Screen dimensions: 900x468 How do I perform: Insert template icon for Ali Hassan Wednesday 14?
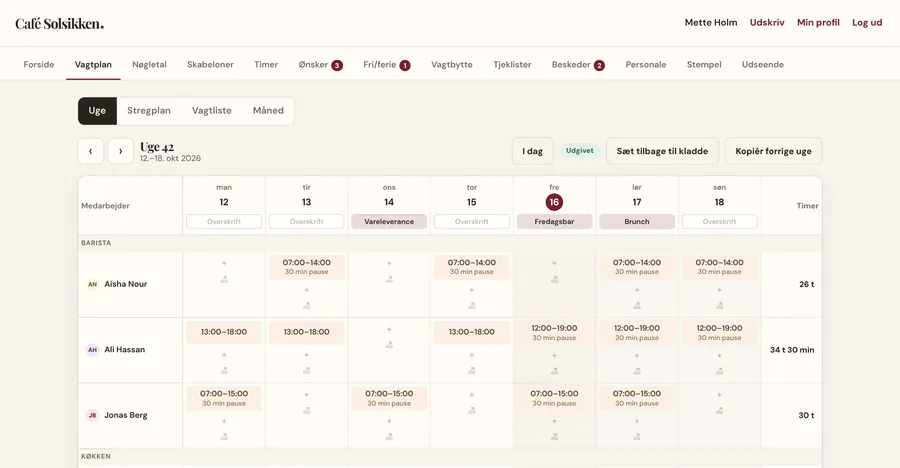coord(389,345)
